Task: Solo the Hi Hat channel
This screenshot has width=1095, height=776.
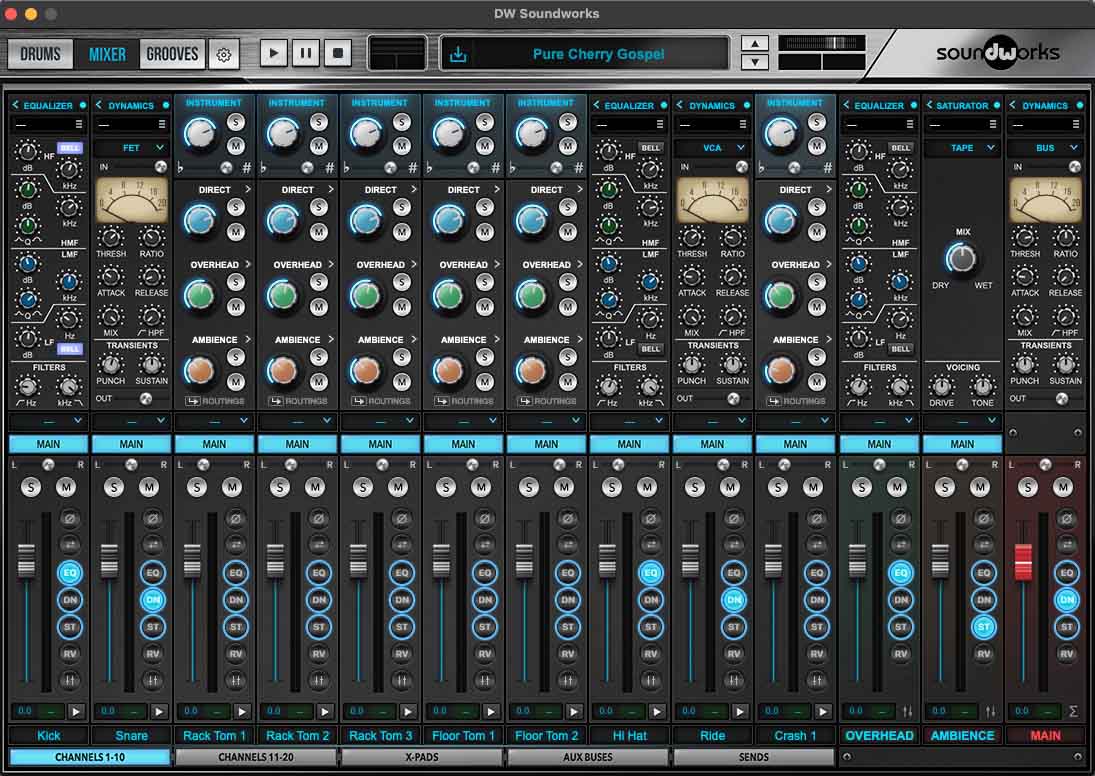Action: [612, 487]
